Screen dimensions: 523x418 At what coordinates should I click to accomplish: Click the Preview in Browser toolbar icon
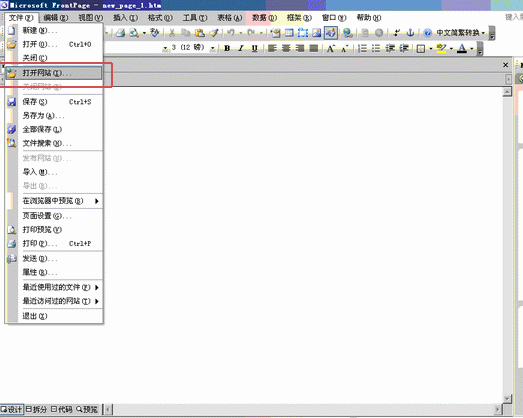click(134, 33)
